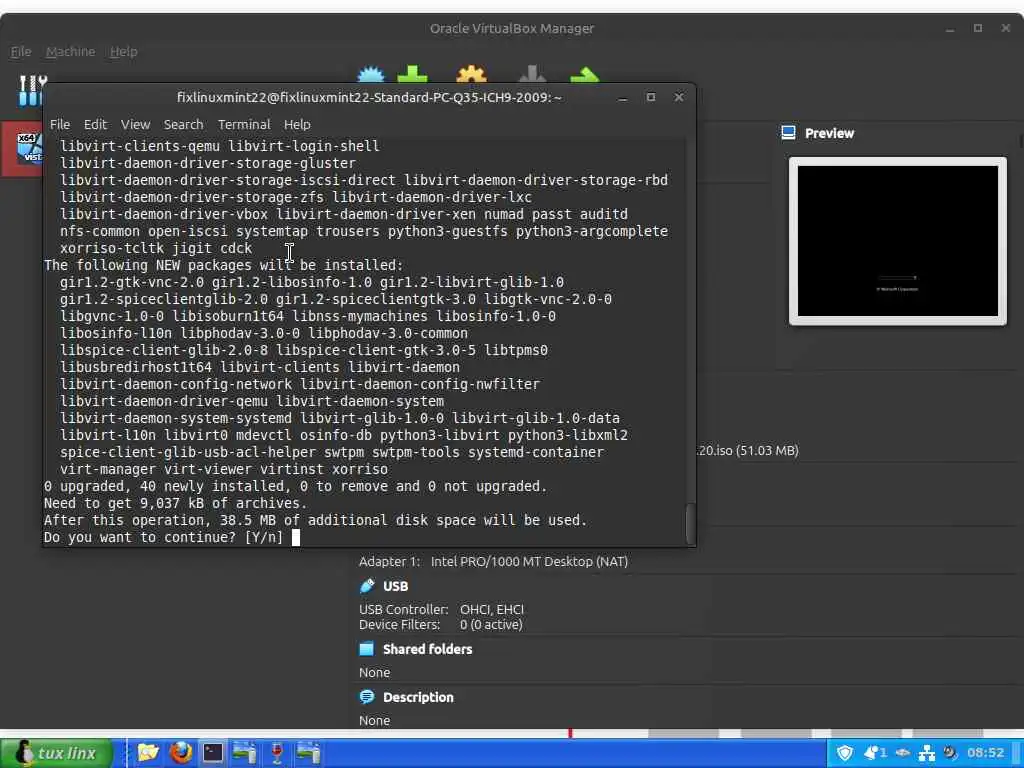Screen dimensions: 1024x768
Task: Click the 'libvirt-daemon-driver-storage-gluster' line
Action: (208, 163)
